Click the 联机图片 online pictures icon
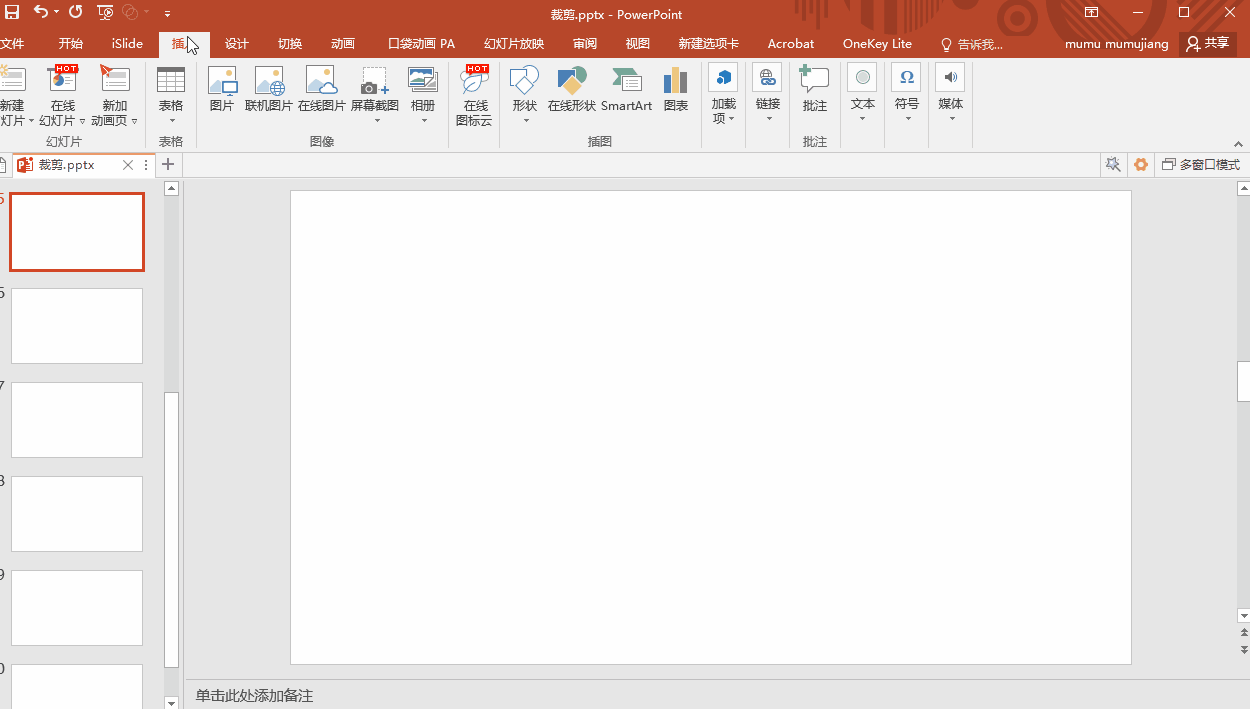This screenshot has width=1250, height=709. tap(269, 89)
